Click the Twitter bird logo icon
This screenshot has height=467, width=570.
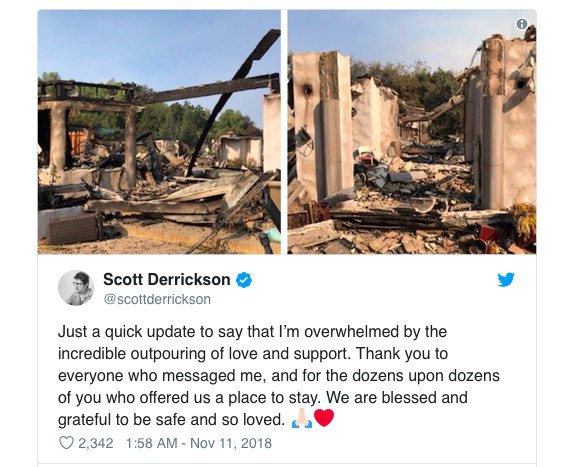506,279
